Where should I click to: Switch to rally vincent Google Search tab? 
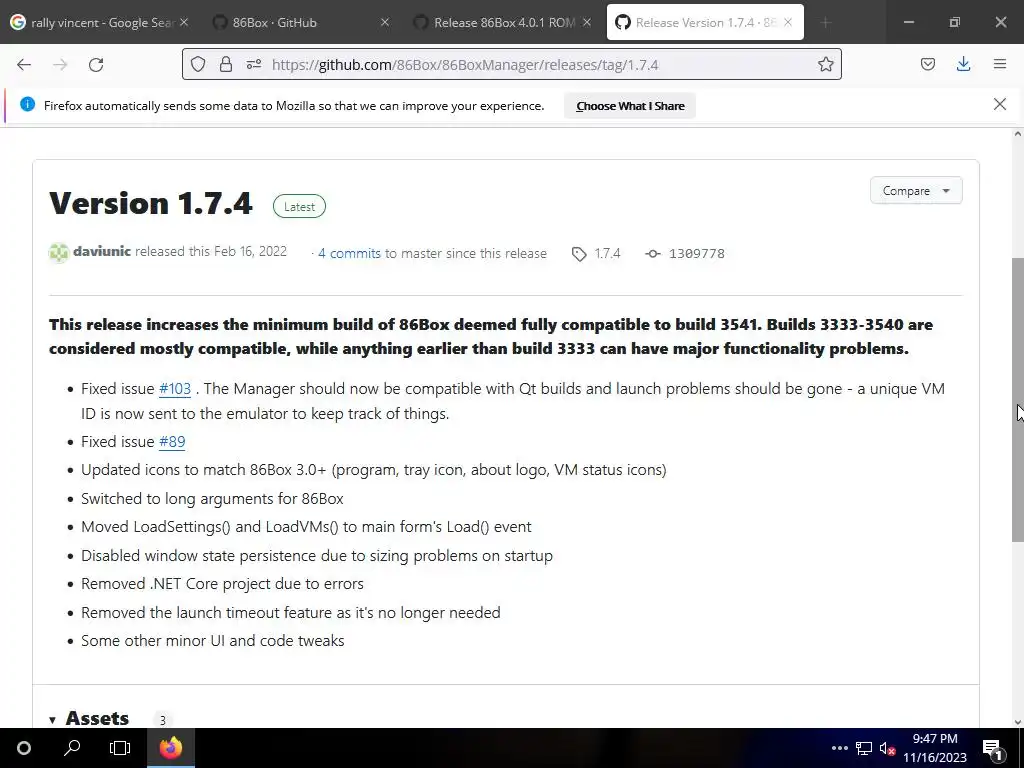click(98, 22)
